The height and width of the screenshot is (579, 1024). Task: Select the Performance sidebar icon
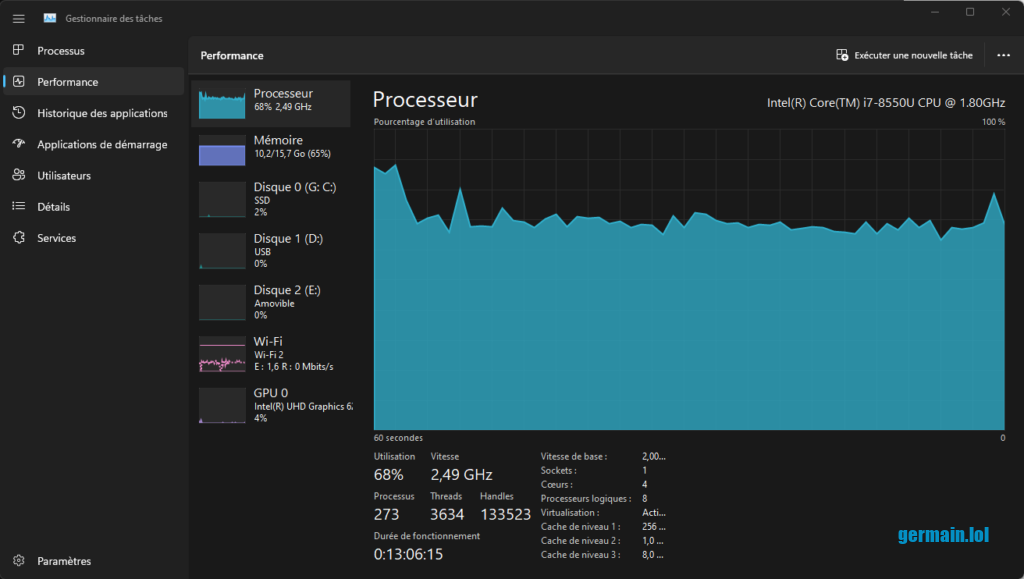[x=18, y=82]
